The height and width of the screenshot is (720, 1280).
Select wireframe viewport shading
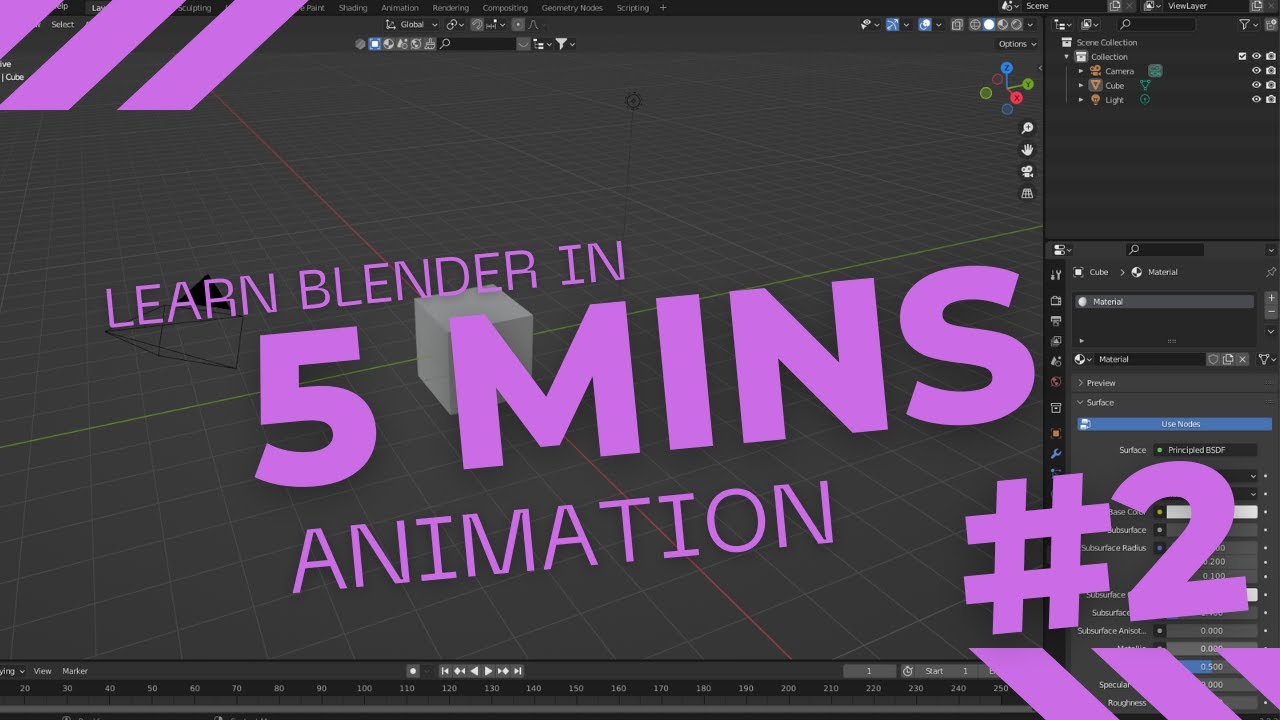(x=975, y=24)
